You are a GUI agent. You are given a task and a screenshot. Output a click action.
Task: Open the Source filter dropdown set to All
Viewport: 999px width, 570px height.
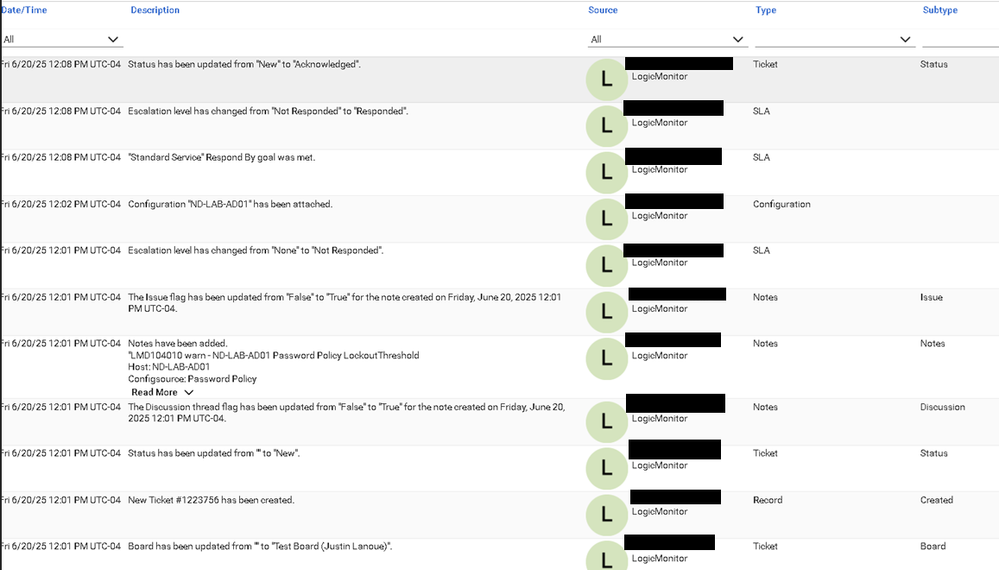coord(667,39)
